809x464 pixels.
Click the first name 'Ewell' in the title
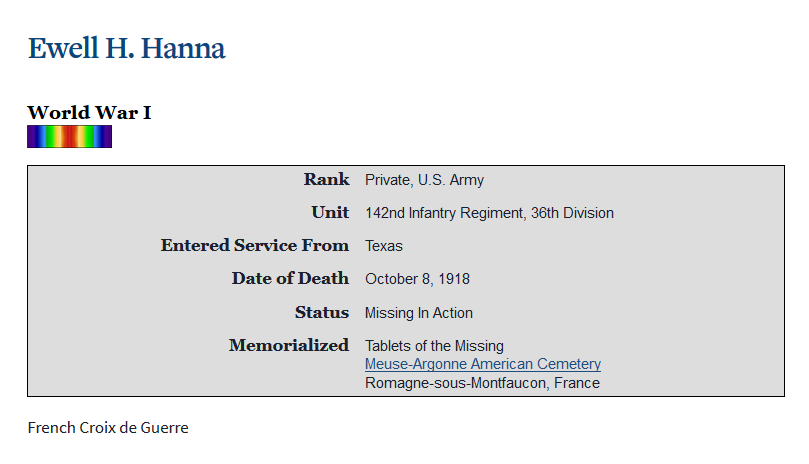tap(64, 48)
